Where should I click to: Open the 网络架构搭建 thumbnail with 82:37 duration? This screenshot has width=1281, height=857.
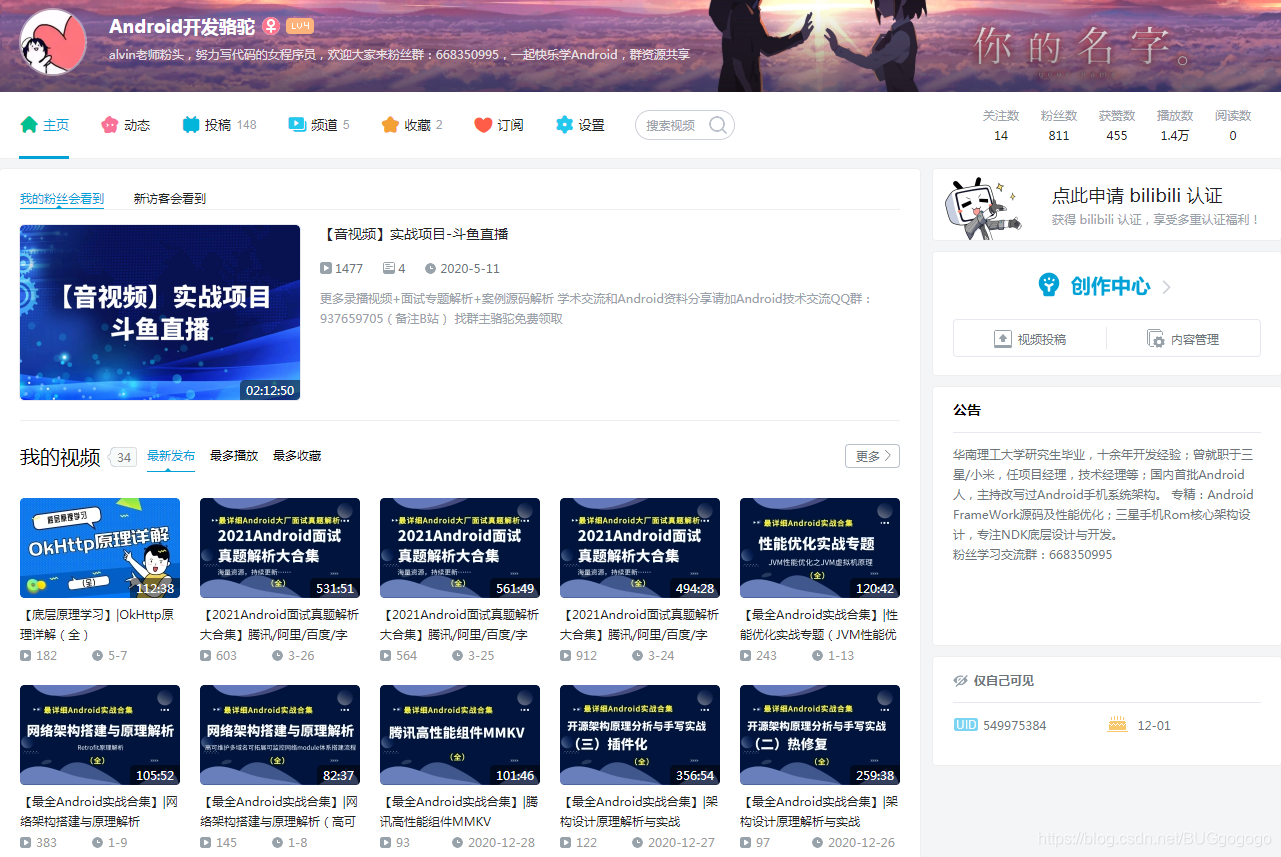(280, 735)
